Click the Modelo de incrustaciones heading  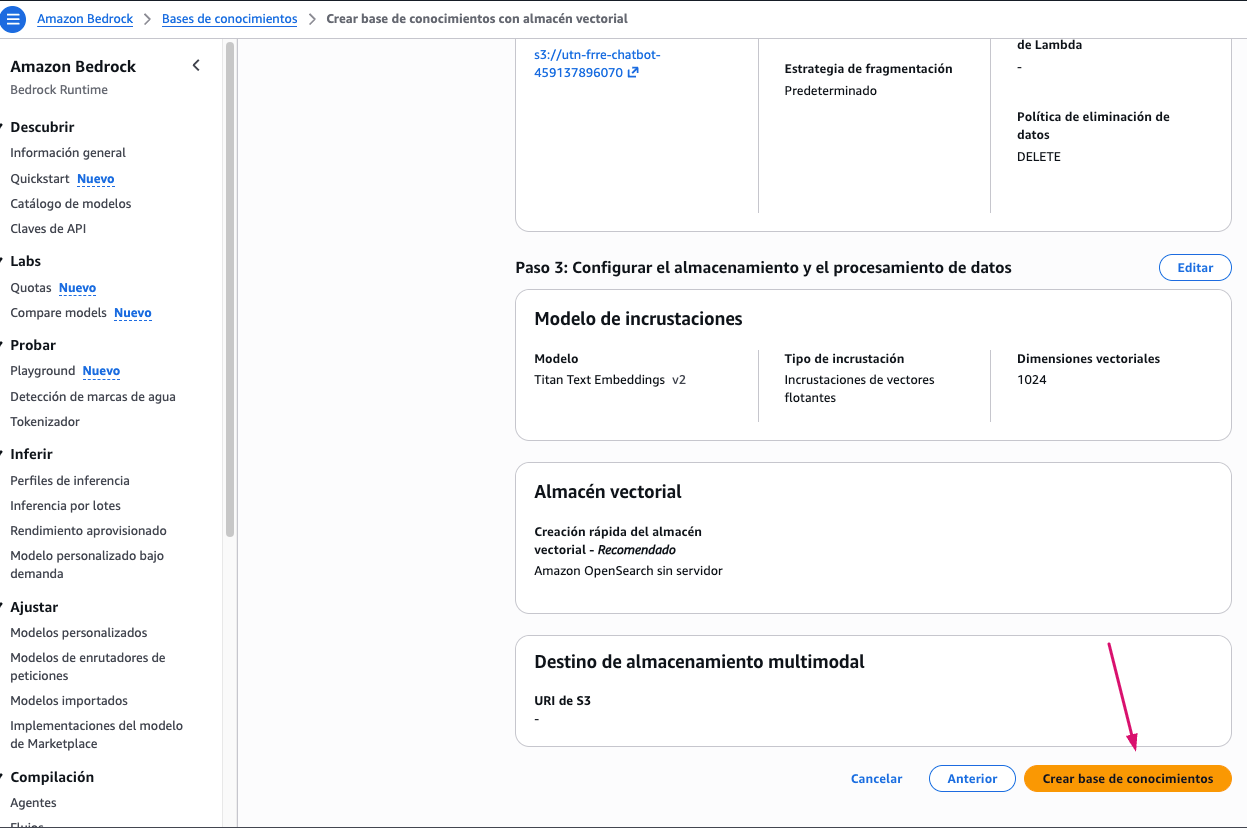pyautogui.click(x=638, y=319)
